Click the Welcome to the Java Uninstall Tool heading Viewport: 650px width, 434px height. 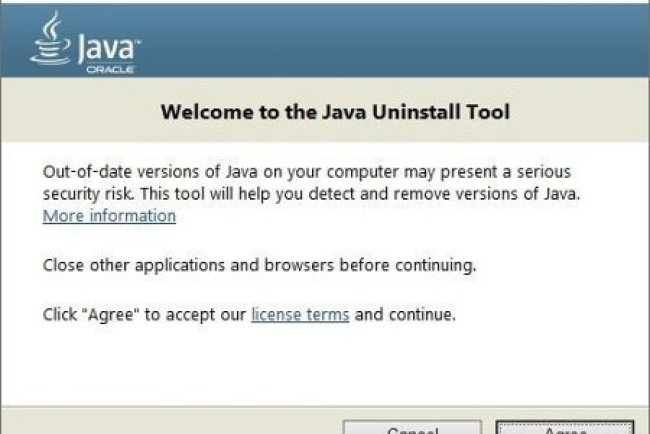(x=334, y=112)
